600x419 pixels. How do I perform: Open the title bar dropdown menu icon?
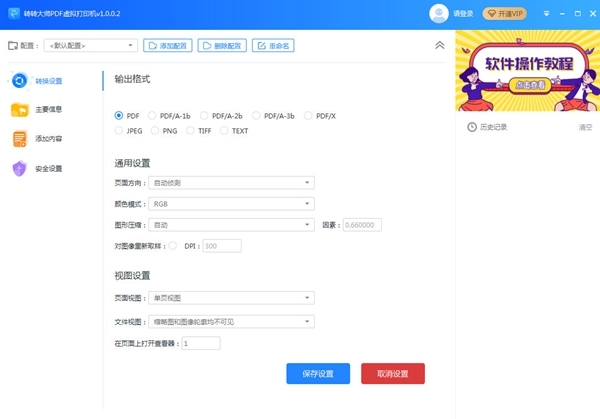click(546, 14)
